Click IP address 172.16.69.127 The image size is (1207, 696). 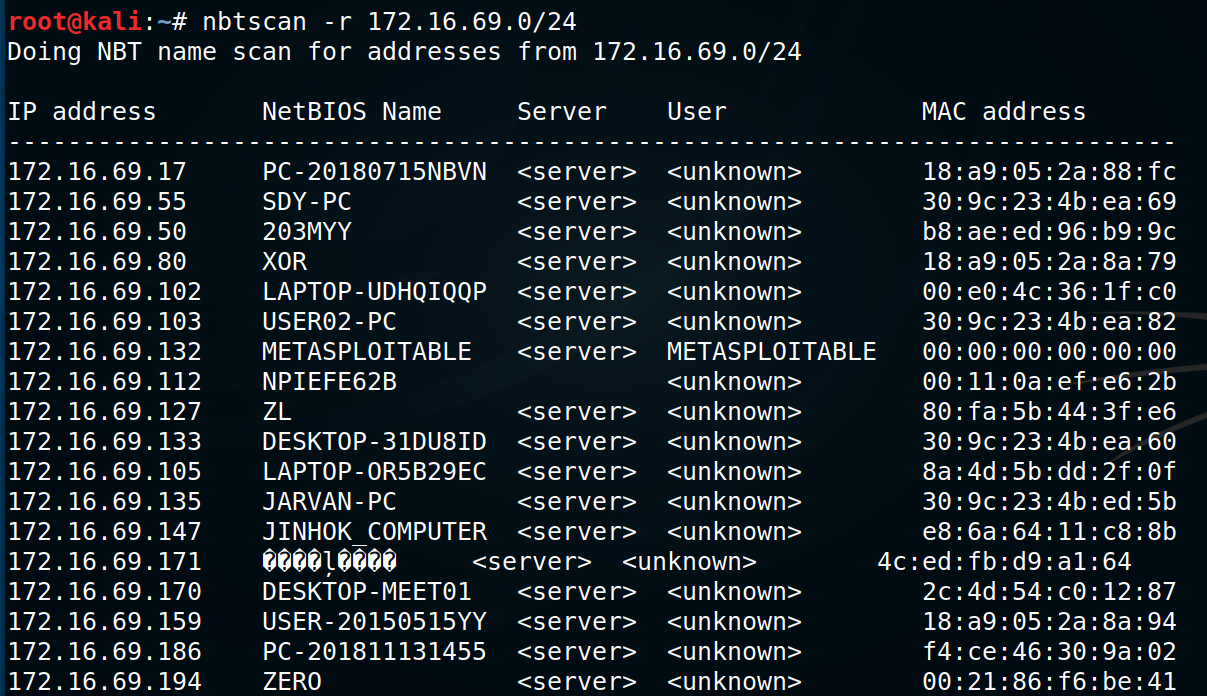click(104, 412)
